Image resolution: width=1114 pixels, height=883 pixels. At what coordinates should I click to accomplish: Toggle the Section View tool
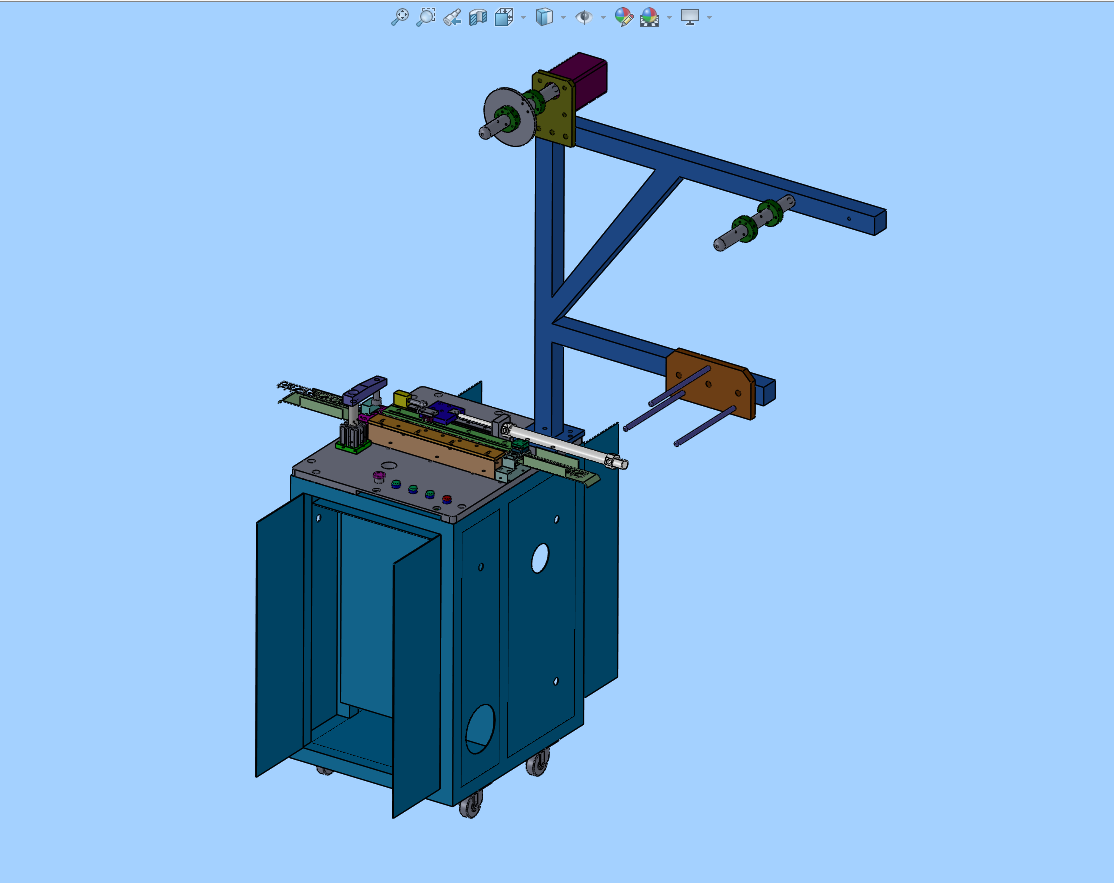pyautogui.click(x=478, y=17)
